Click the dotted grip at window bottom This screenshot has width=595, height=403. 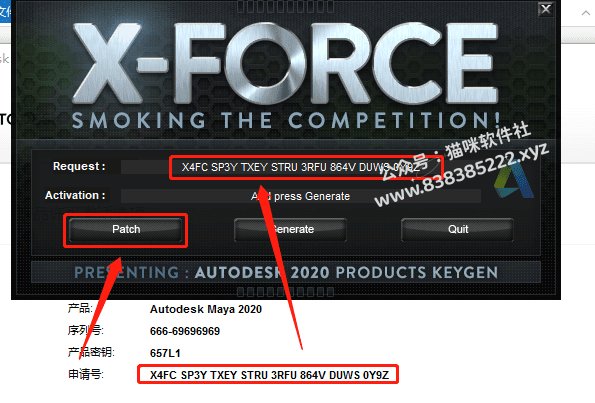coord(285,291)
